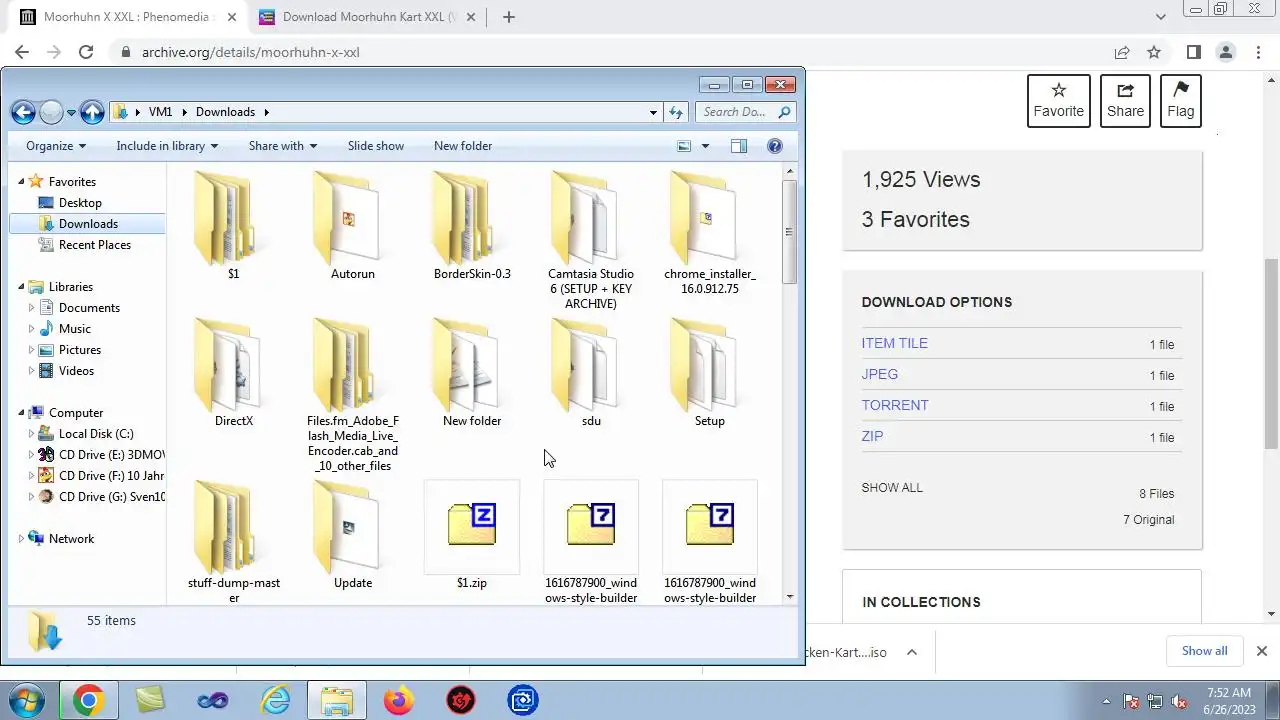Expand Local Disk (C:) node
Image resolution: width=1280 pixels, height=720 pixels.
[x=31, y=433]
